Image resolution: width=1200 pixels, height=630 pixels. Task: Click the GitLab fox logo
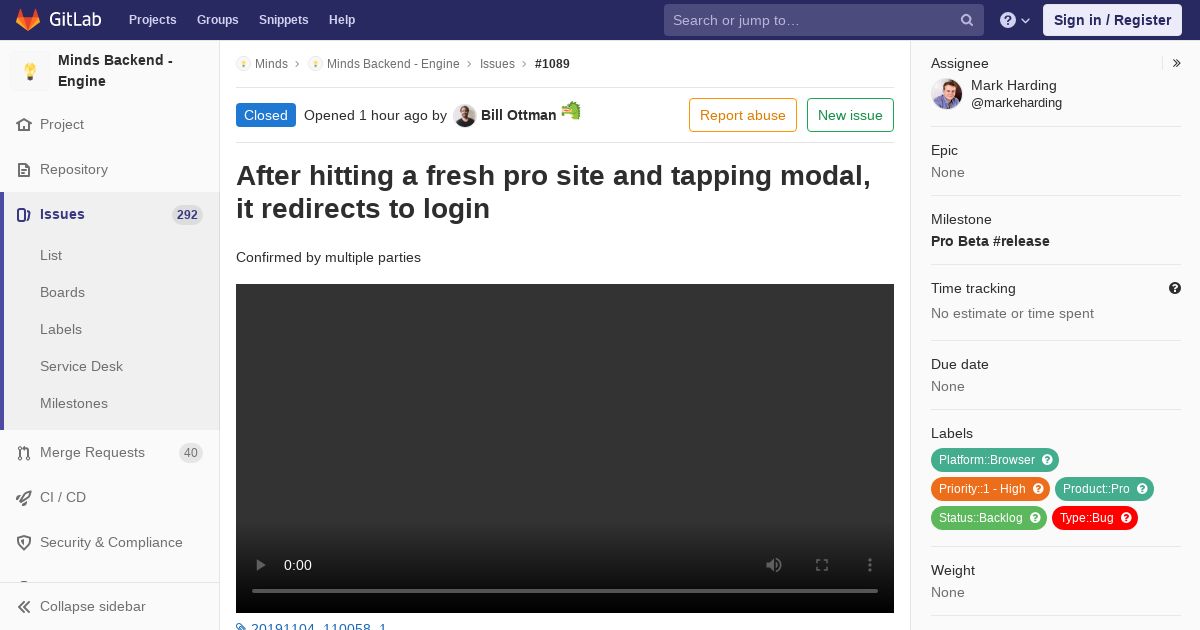click(x=28, y=19)
